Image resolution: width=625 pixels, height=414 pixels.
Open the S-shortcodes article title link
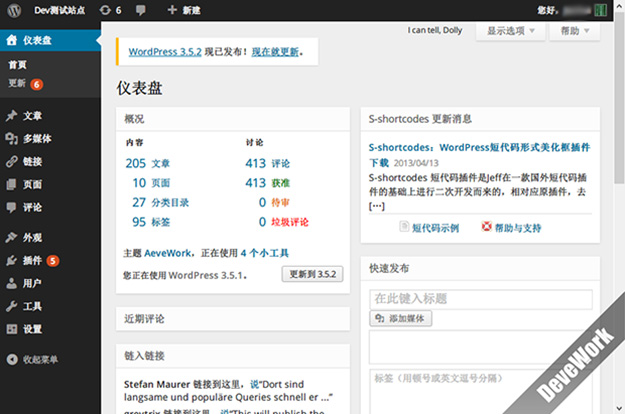[x=480, y=155]
